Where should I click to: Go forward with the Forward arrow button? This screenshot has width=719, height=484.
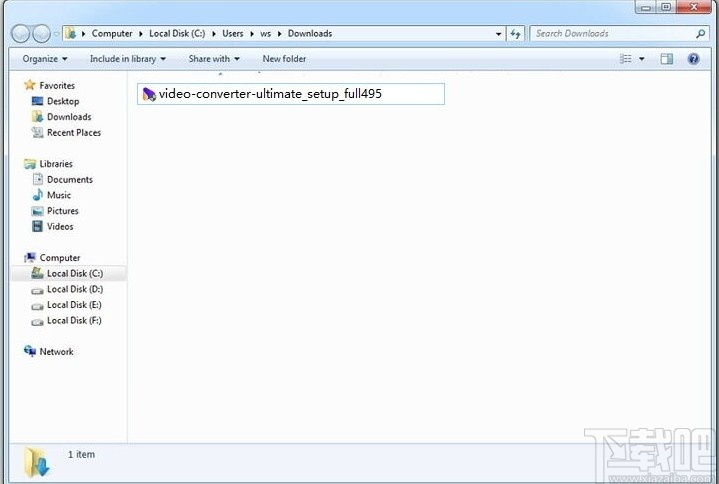tap(42, 33)
